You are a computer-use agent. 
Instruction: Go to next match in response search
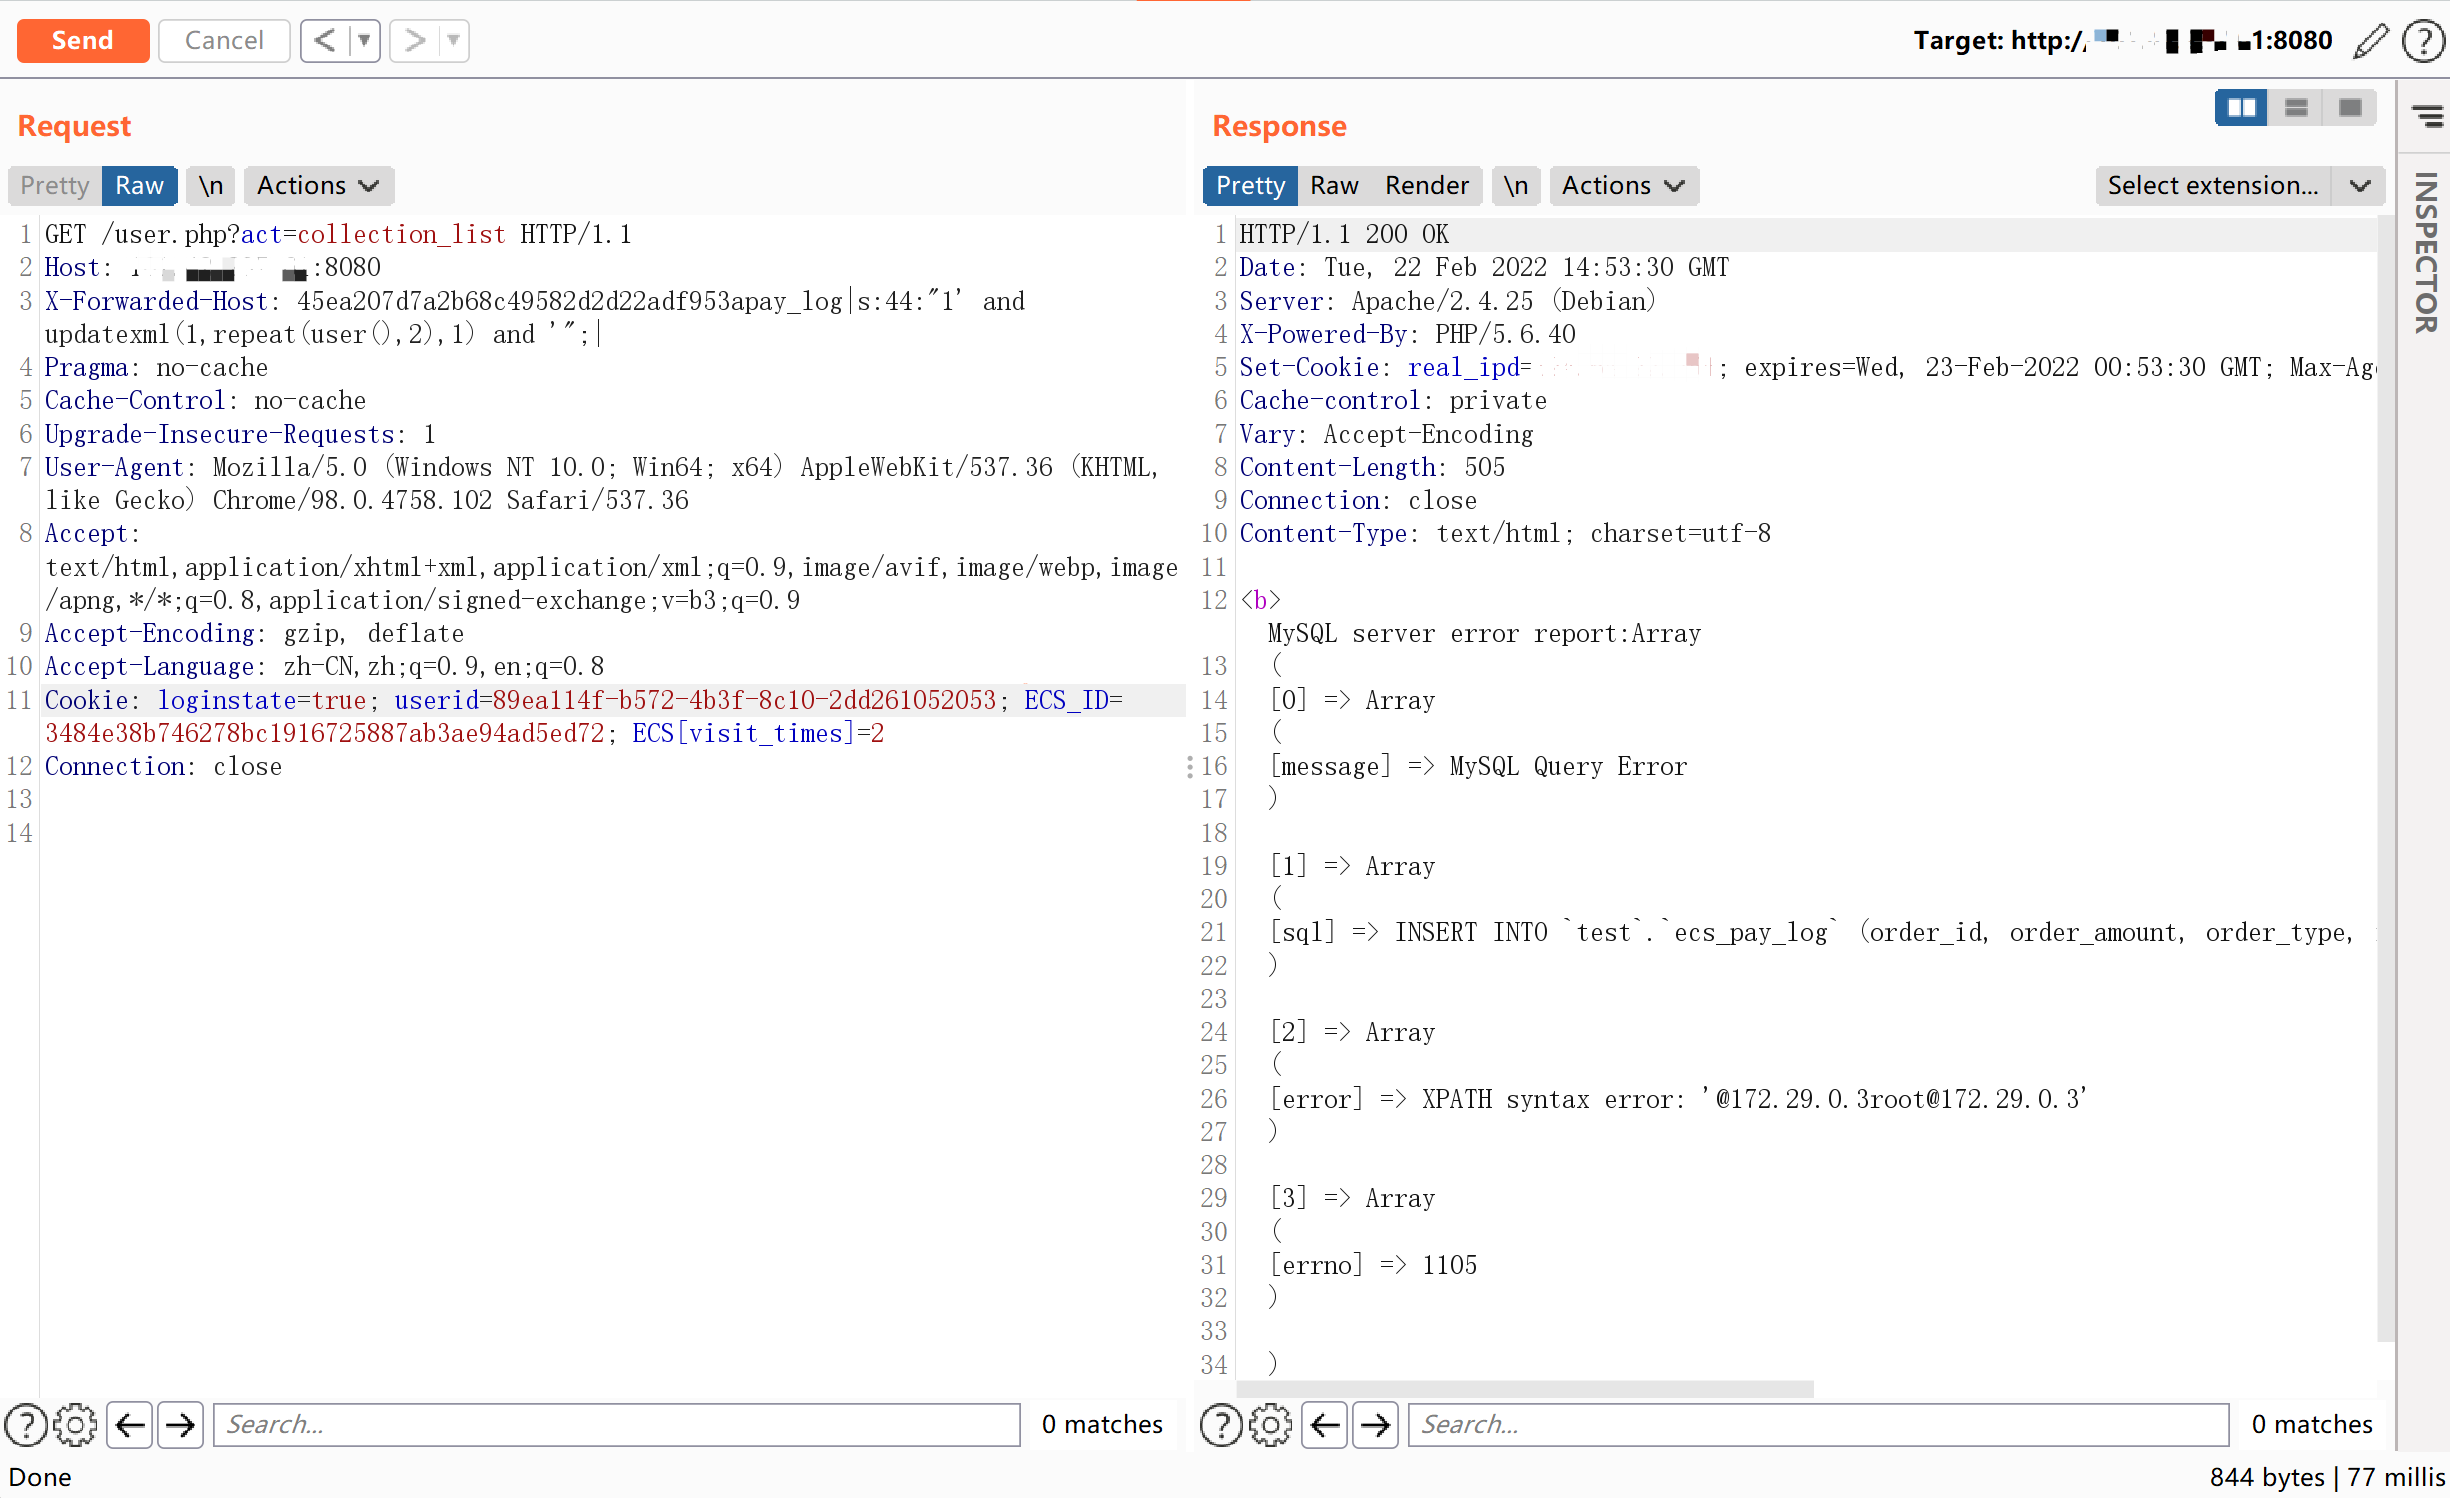[x=1375, y=1424]
